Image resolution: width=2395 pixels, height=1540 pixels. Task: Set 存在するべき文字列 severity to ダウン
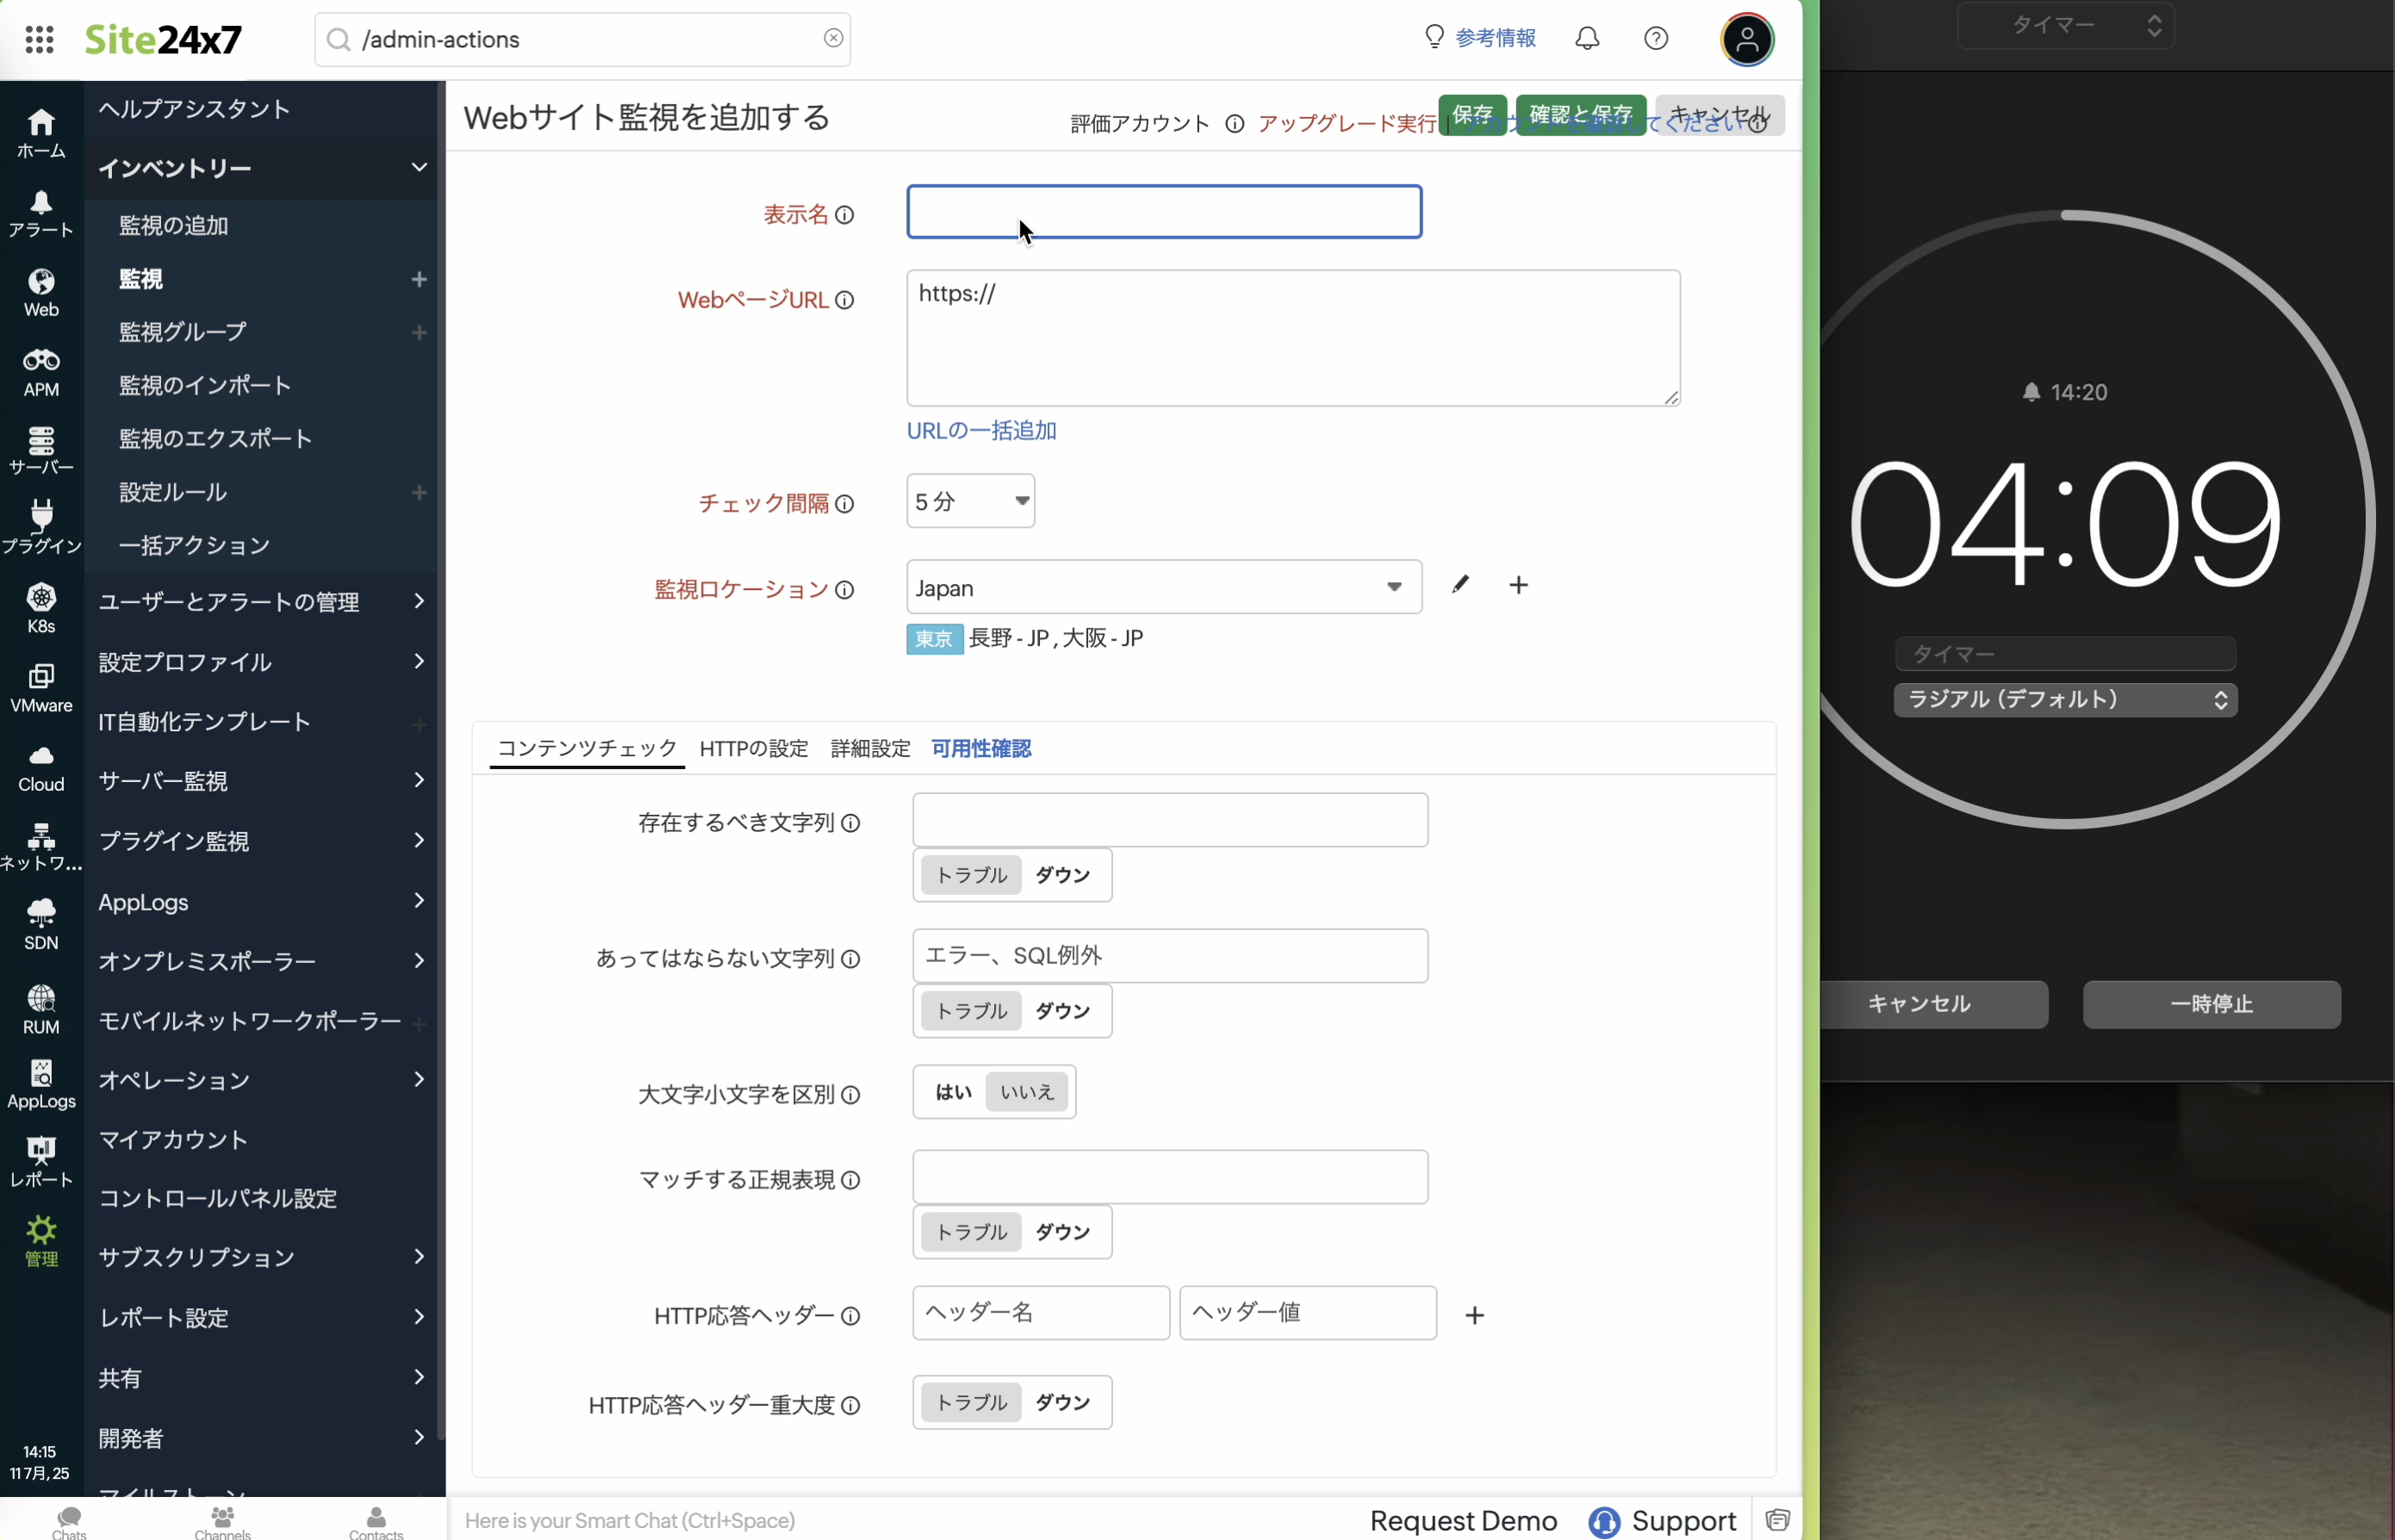[x=1062, y=875]
